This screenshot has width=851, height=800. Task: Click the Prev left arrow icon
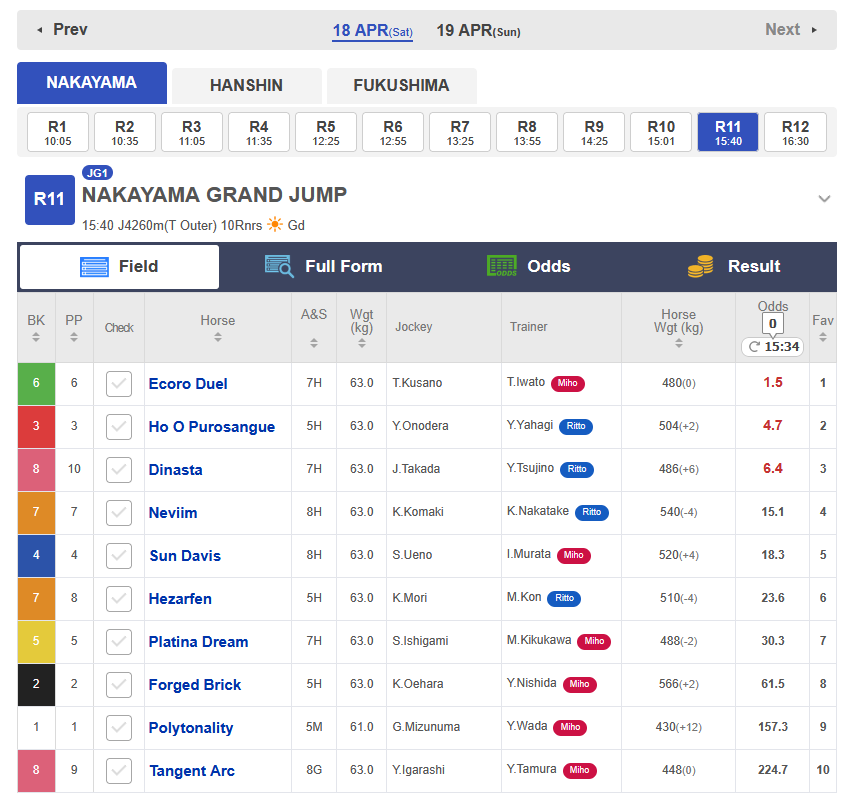tap(40, 30)
